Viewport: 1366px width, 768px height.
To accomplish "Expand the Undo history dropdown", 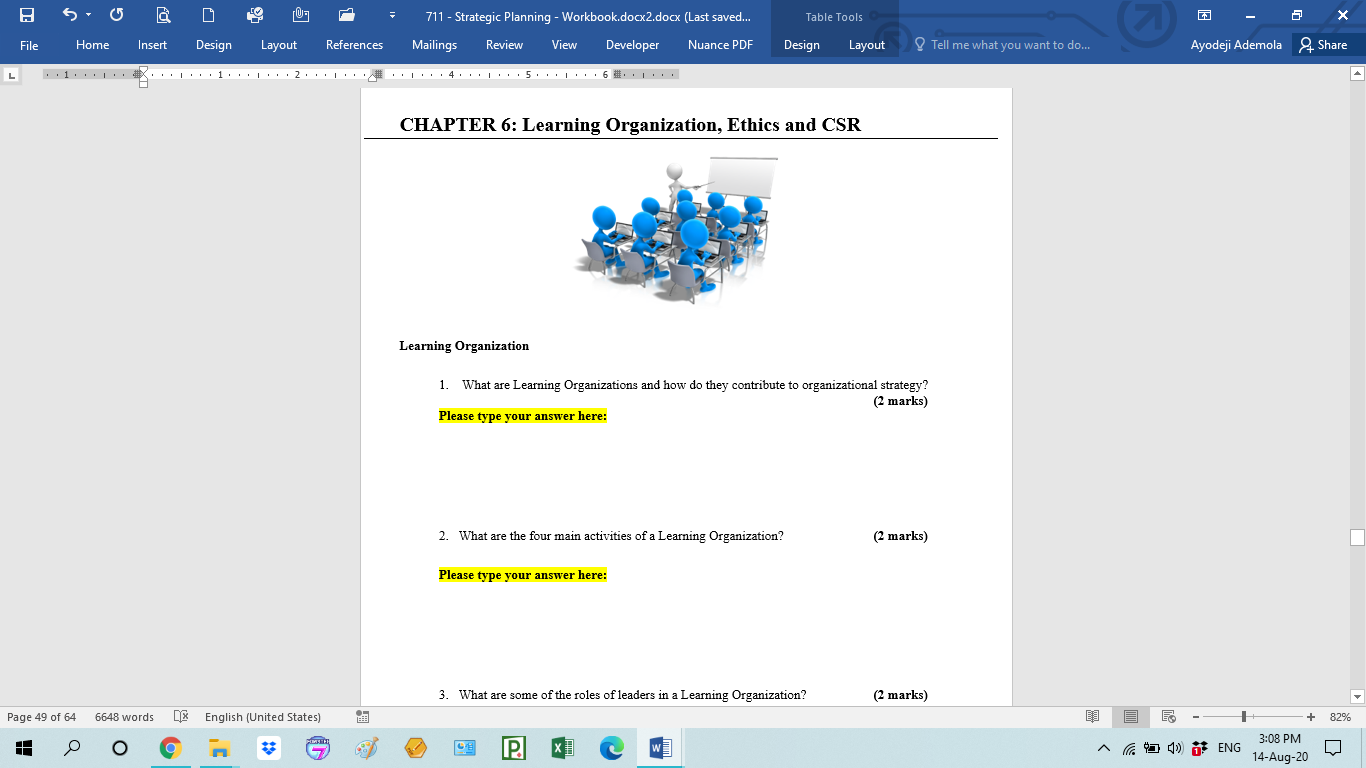I will (88, 15).
